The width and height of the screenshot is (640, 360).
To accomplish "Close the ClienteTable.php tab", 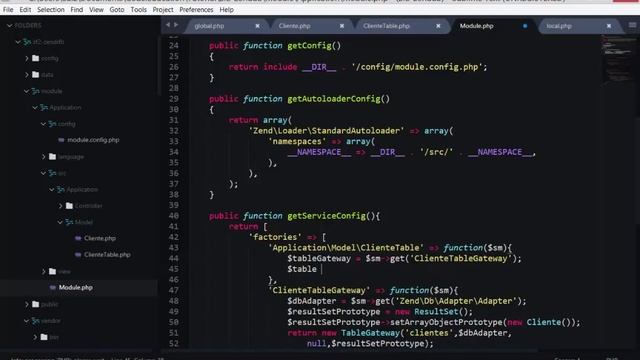I will point(438,26).
